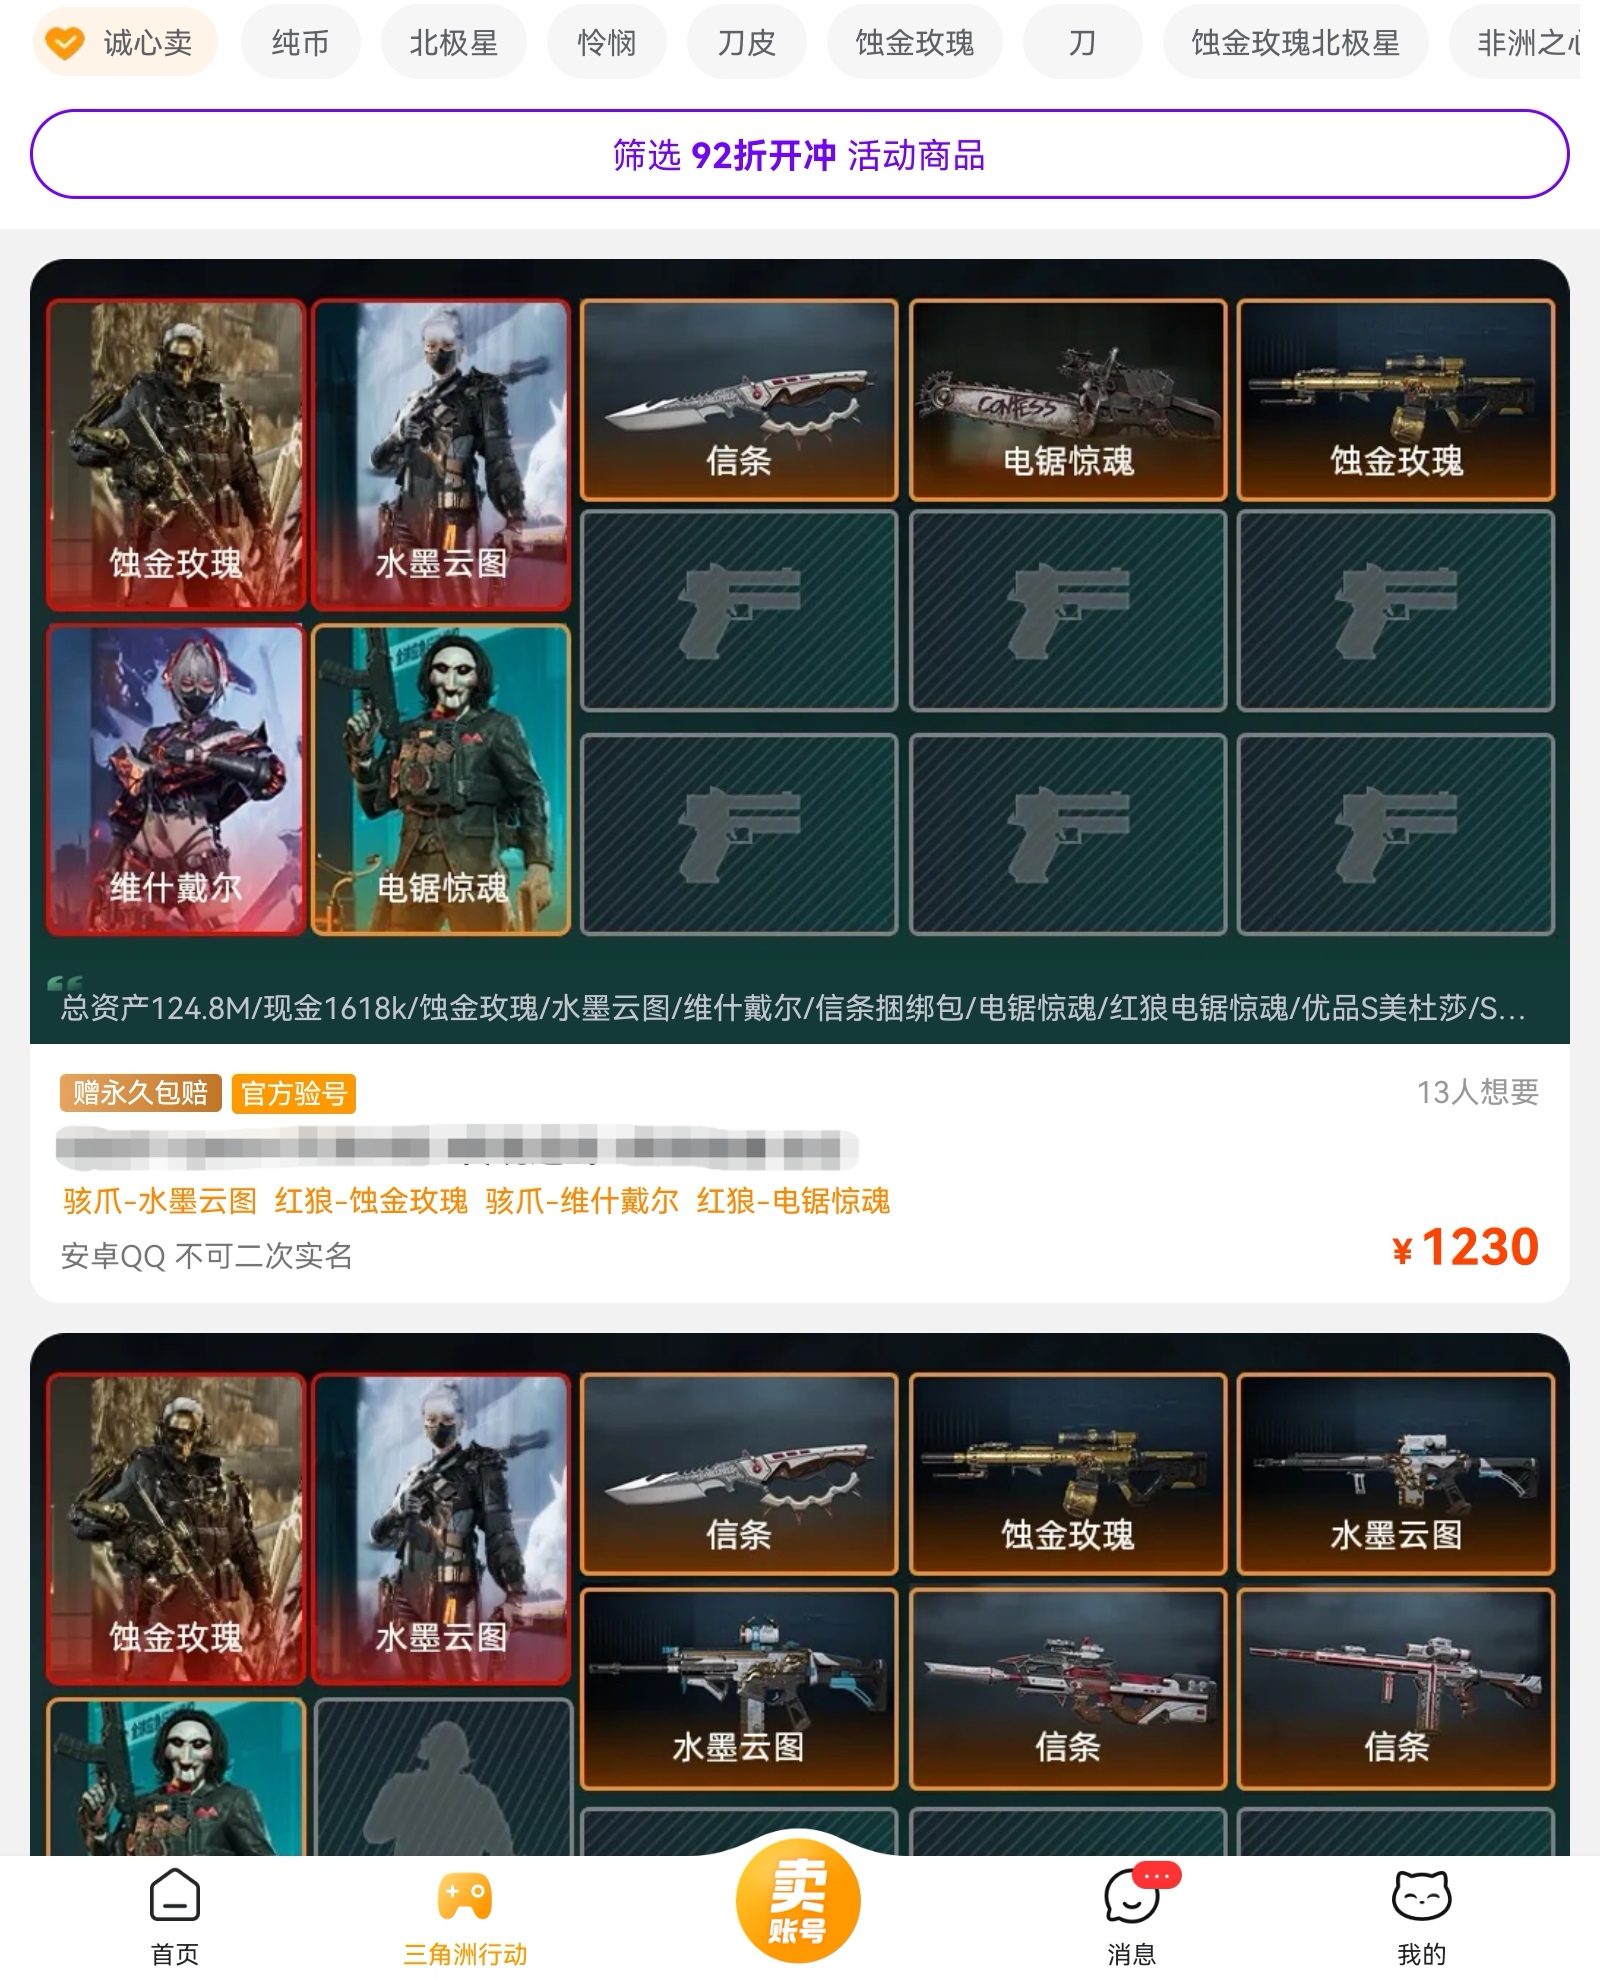This screenshot has height=1981, width=1600.
Task: Select the 蚀金玫瑰北极星 filter chip
Action: pos(1295,42)
